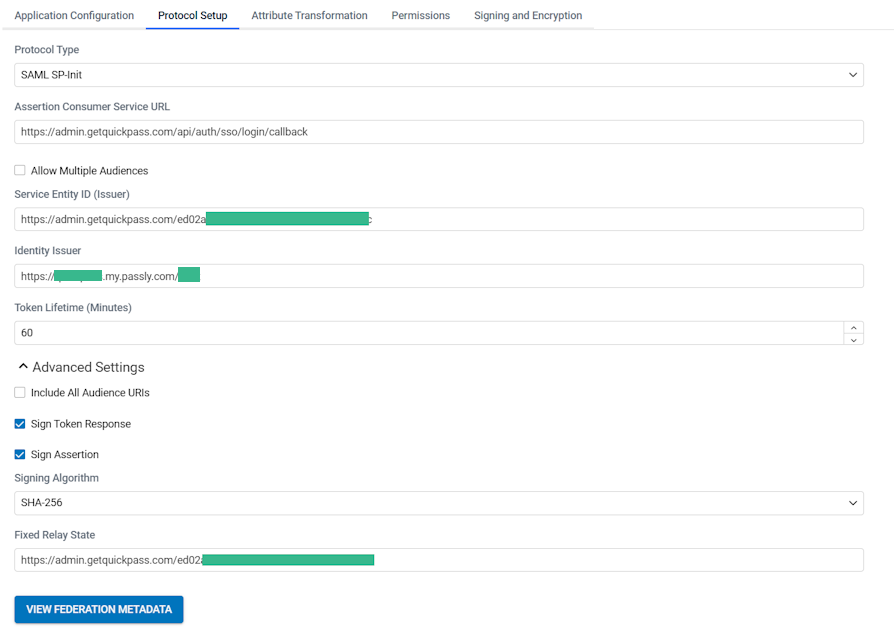Viewport: 894px width, 631px height.
Task: Increase Token Lifetime with the up arrow
Action: 853,327
